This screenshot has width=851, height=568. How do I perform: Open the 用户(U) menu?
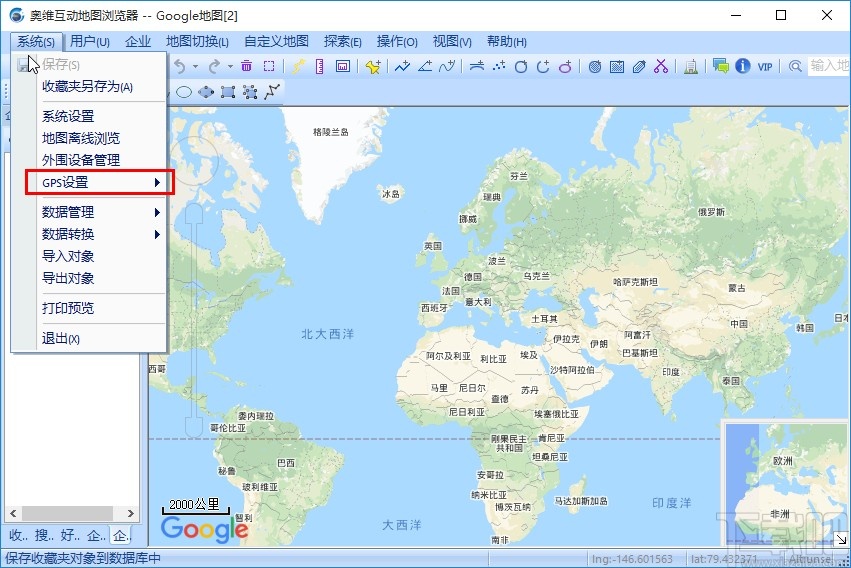[90, 42]
